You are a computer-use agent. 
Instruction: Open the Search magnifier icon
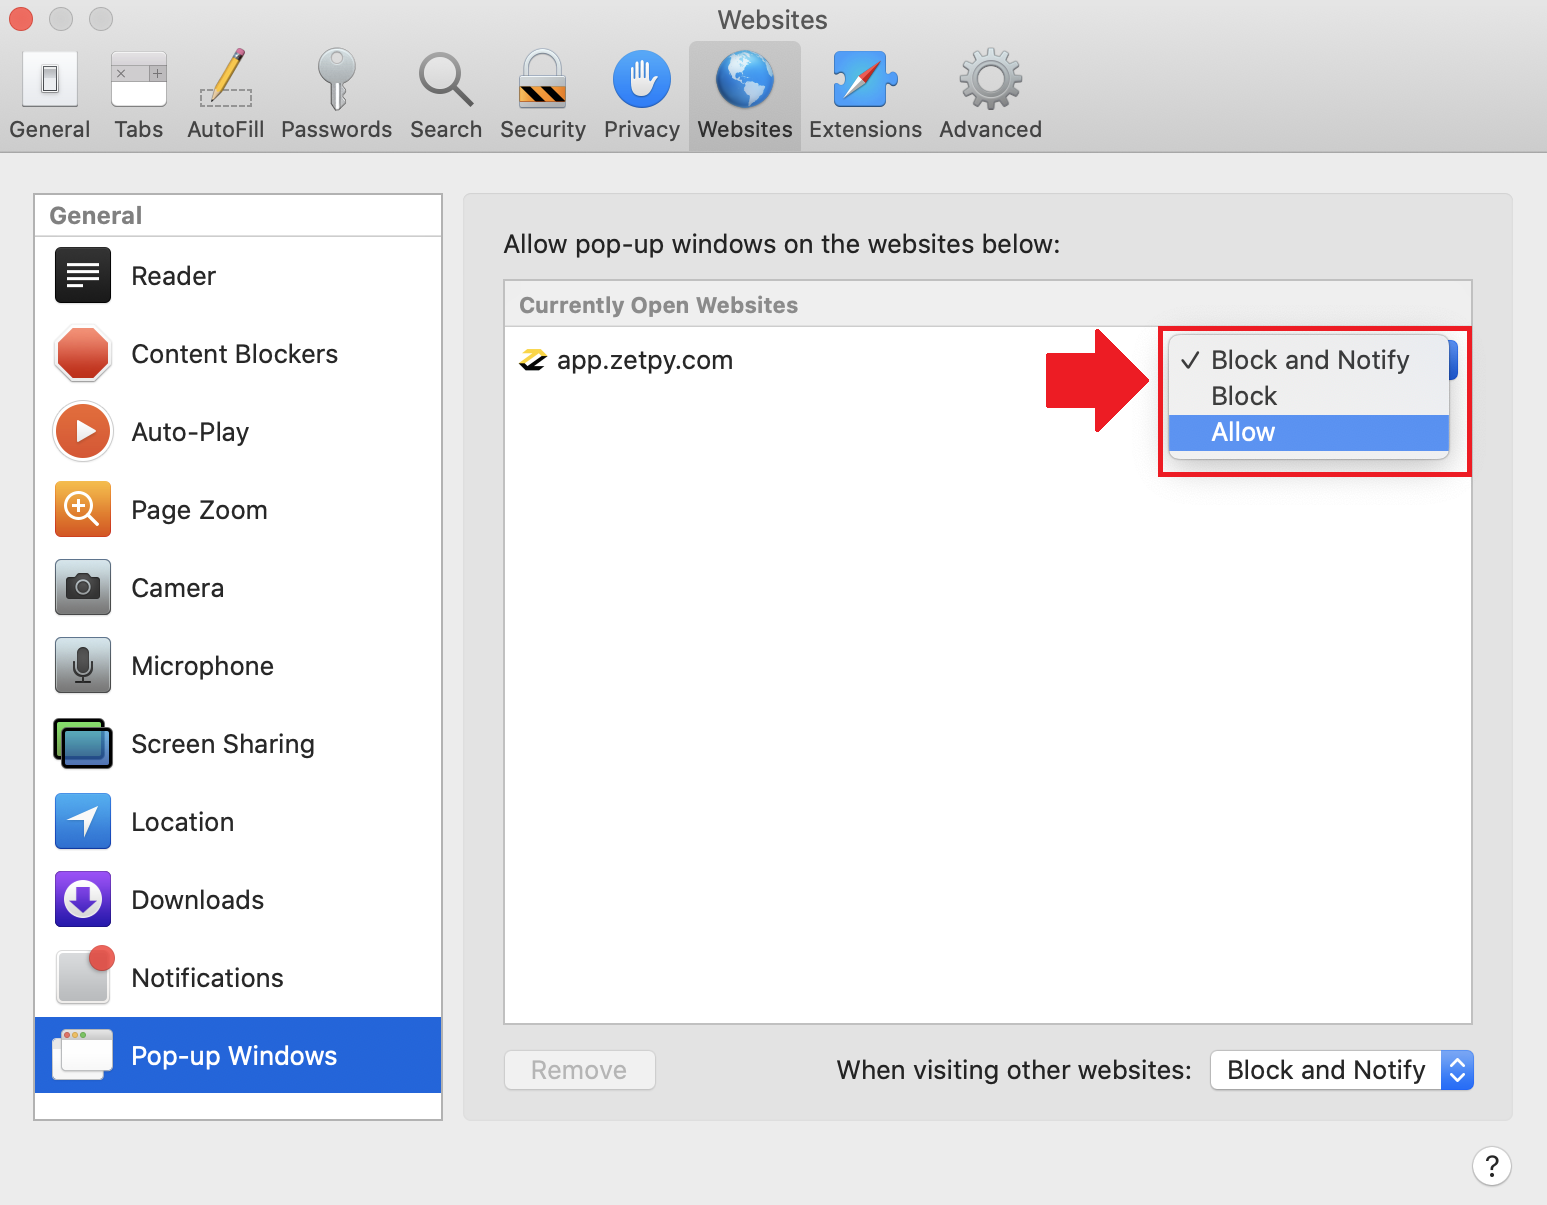click(x=446, y=80)
